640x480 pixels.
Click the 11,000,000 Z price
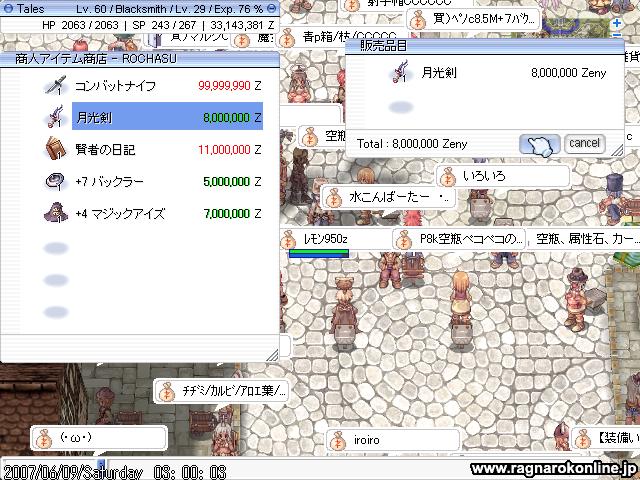229,149
